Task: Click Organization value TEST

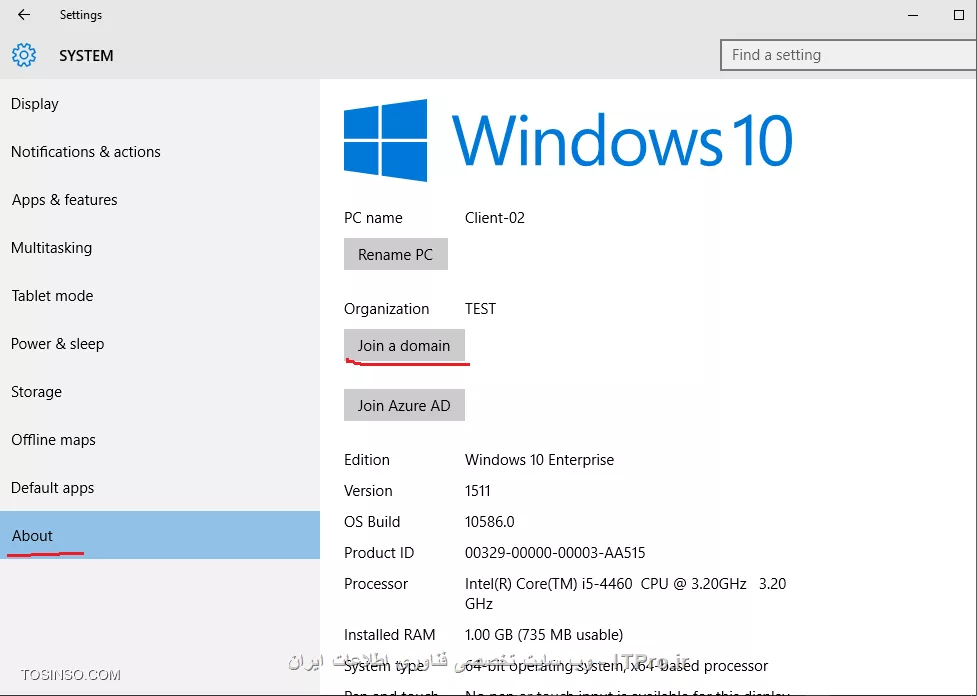Action: tap(480, 308)
